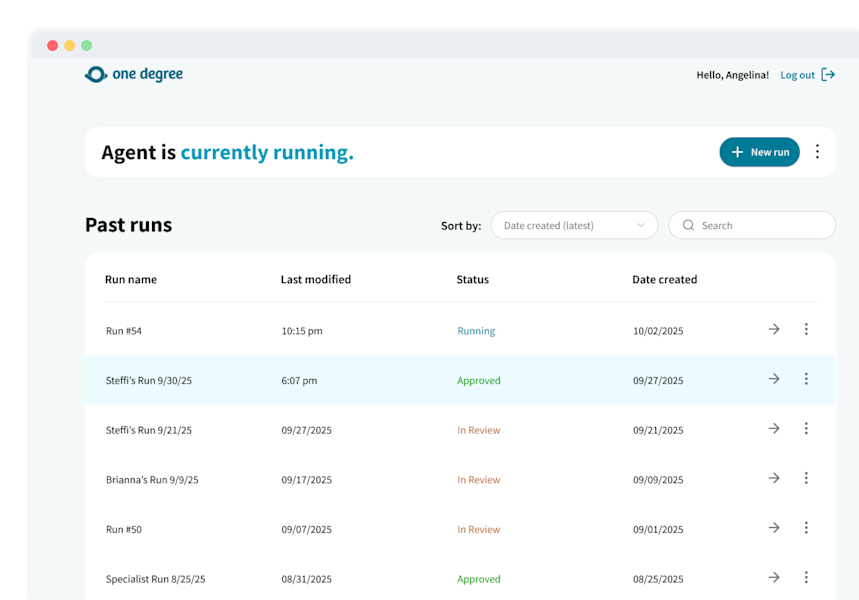Open Run #50 with its arrow icon
Screen dimensions: 859x600
click(x=774, y=528)
